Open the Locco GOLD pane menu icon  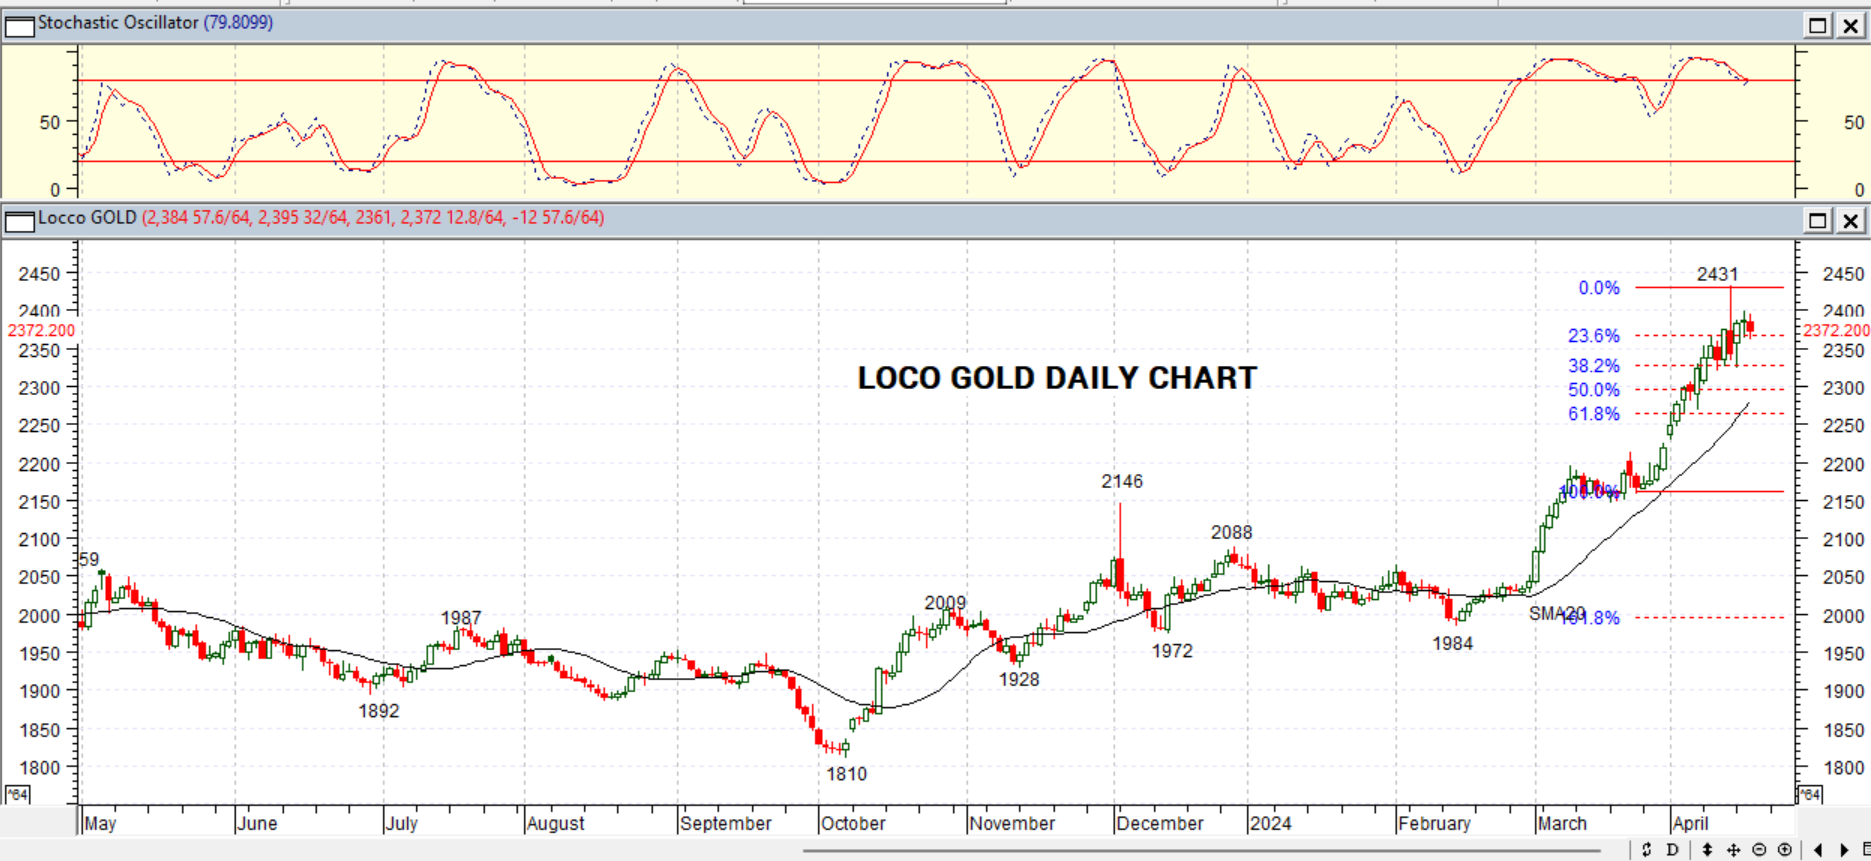[19, 220]
